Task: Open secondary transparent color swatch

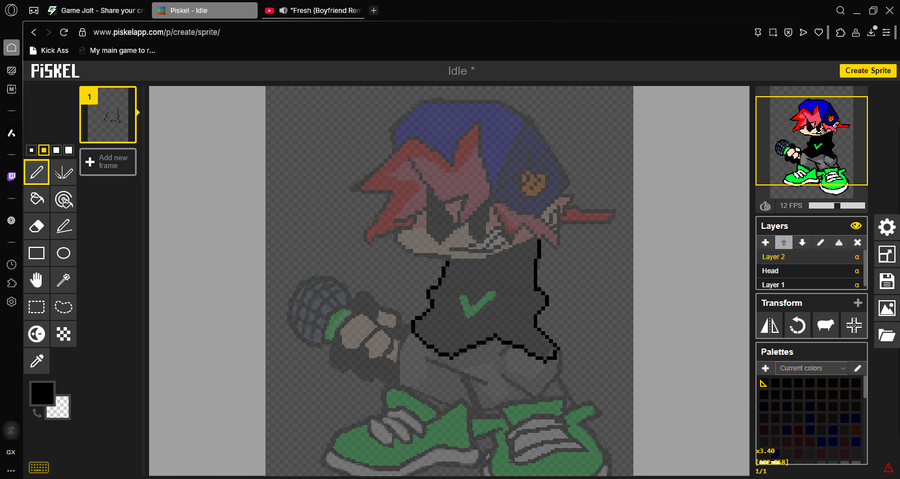Action: (59, 408)
